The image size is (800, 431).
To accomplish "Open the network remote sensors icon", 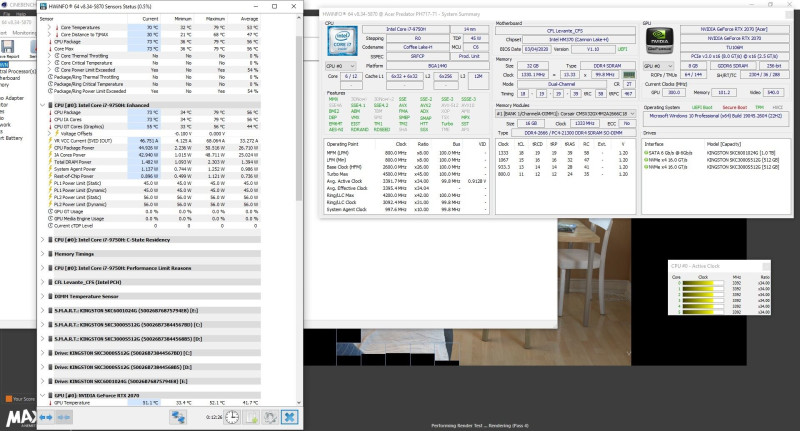I will point(178,417).
